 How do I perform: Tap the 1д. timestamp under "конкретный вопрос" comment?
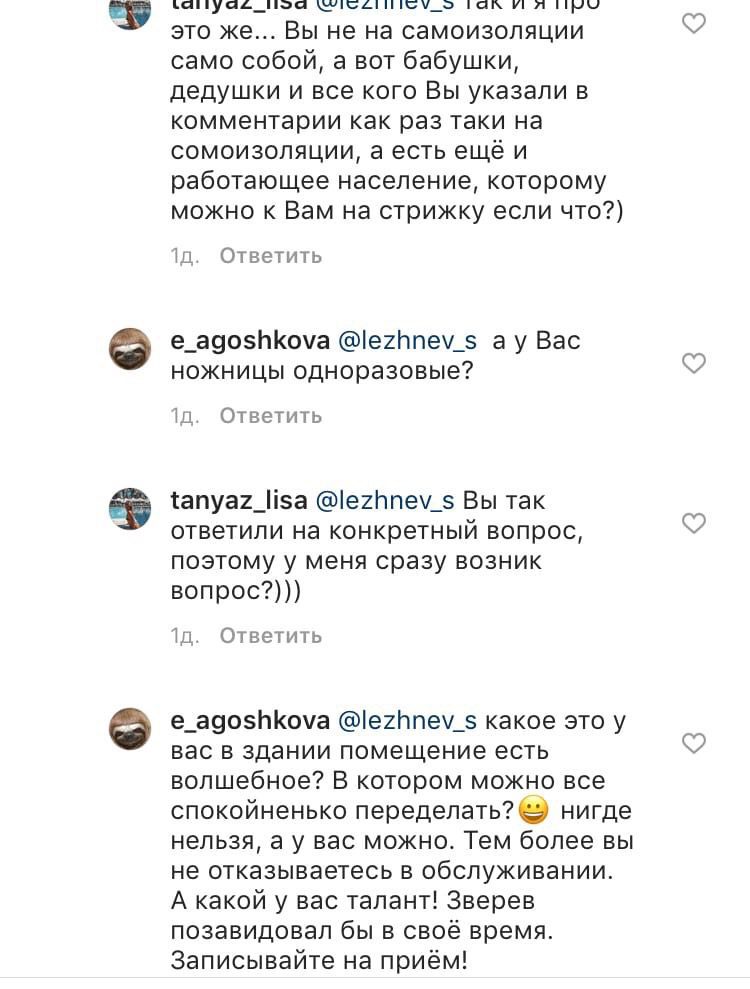tap(185, 635)
